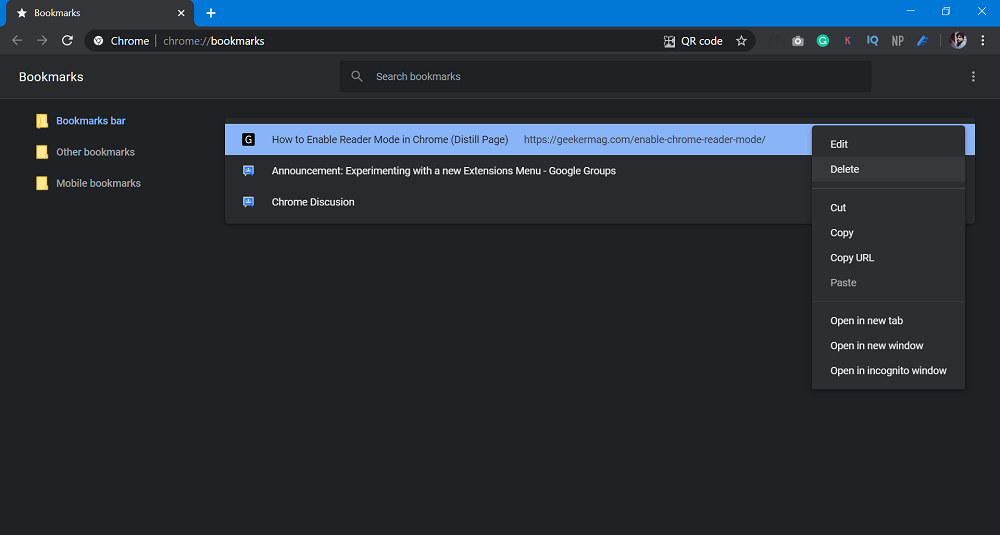Click the red K extension icon
The width and height of the screenshot is (1000, 535).
[x=848, y=41]
